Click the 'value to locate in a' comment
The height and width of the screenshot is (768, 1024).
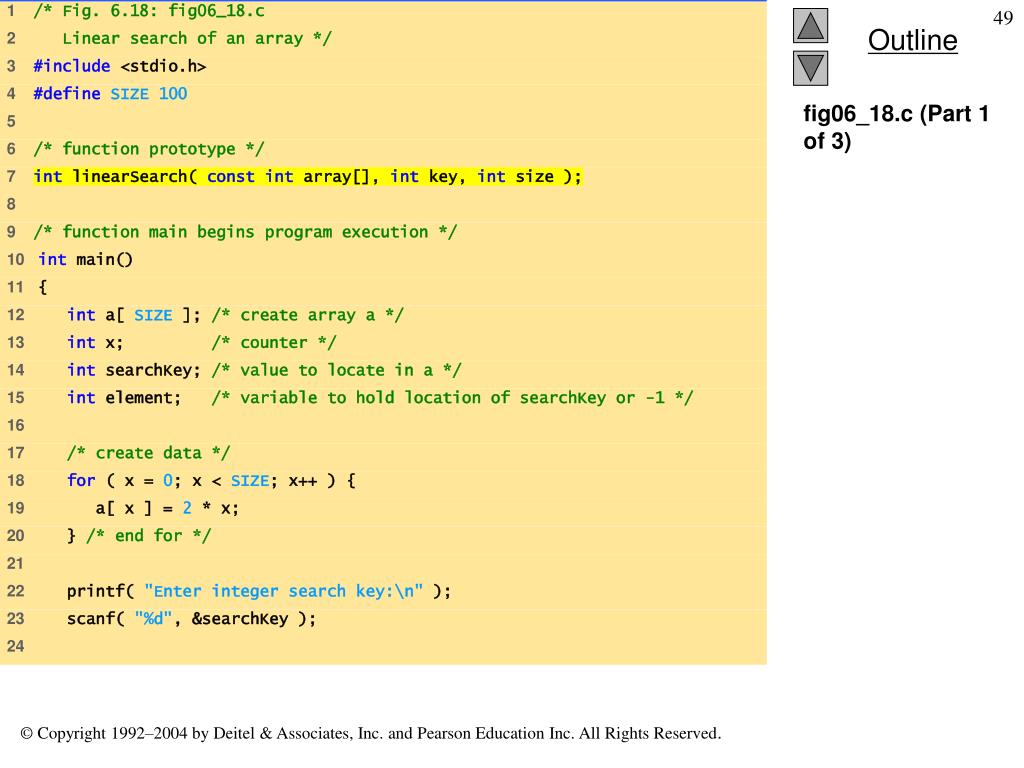[x=336, y=370]
